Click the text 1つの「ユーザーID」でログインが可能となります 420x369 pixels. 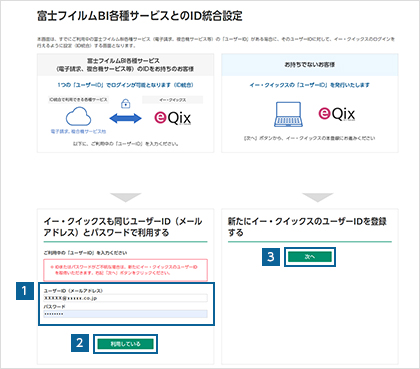[x=125, y=85]
